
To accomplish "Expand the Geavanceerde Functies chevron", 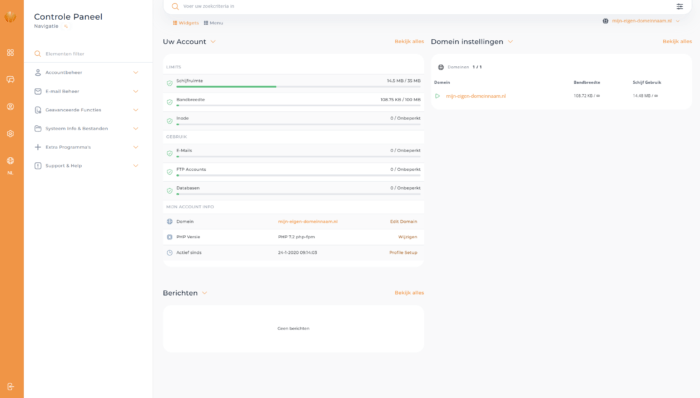I will (136, 110).
